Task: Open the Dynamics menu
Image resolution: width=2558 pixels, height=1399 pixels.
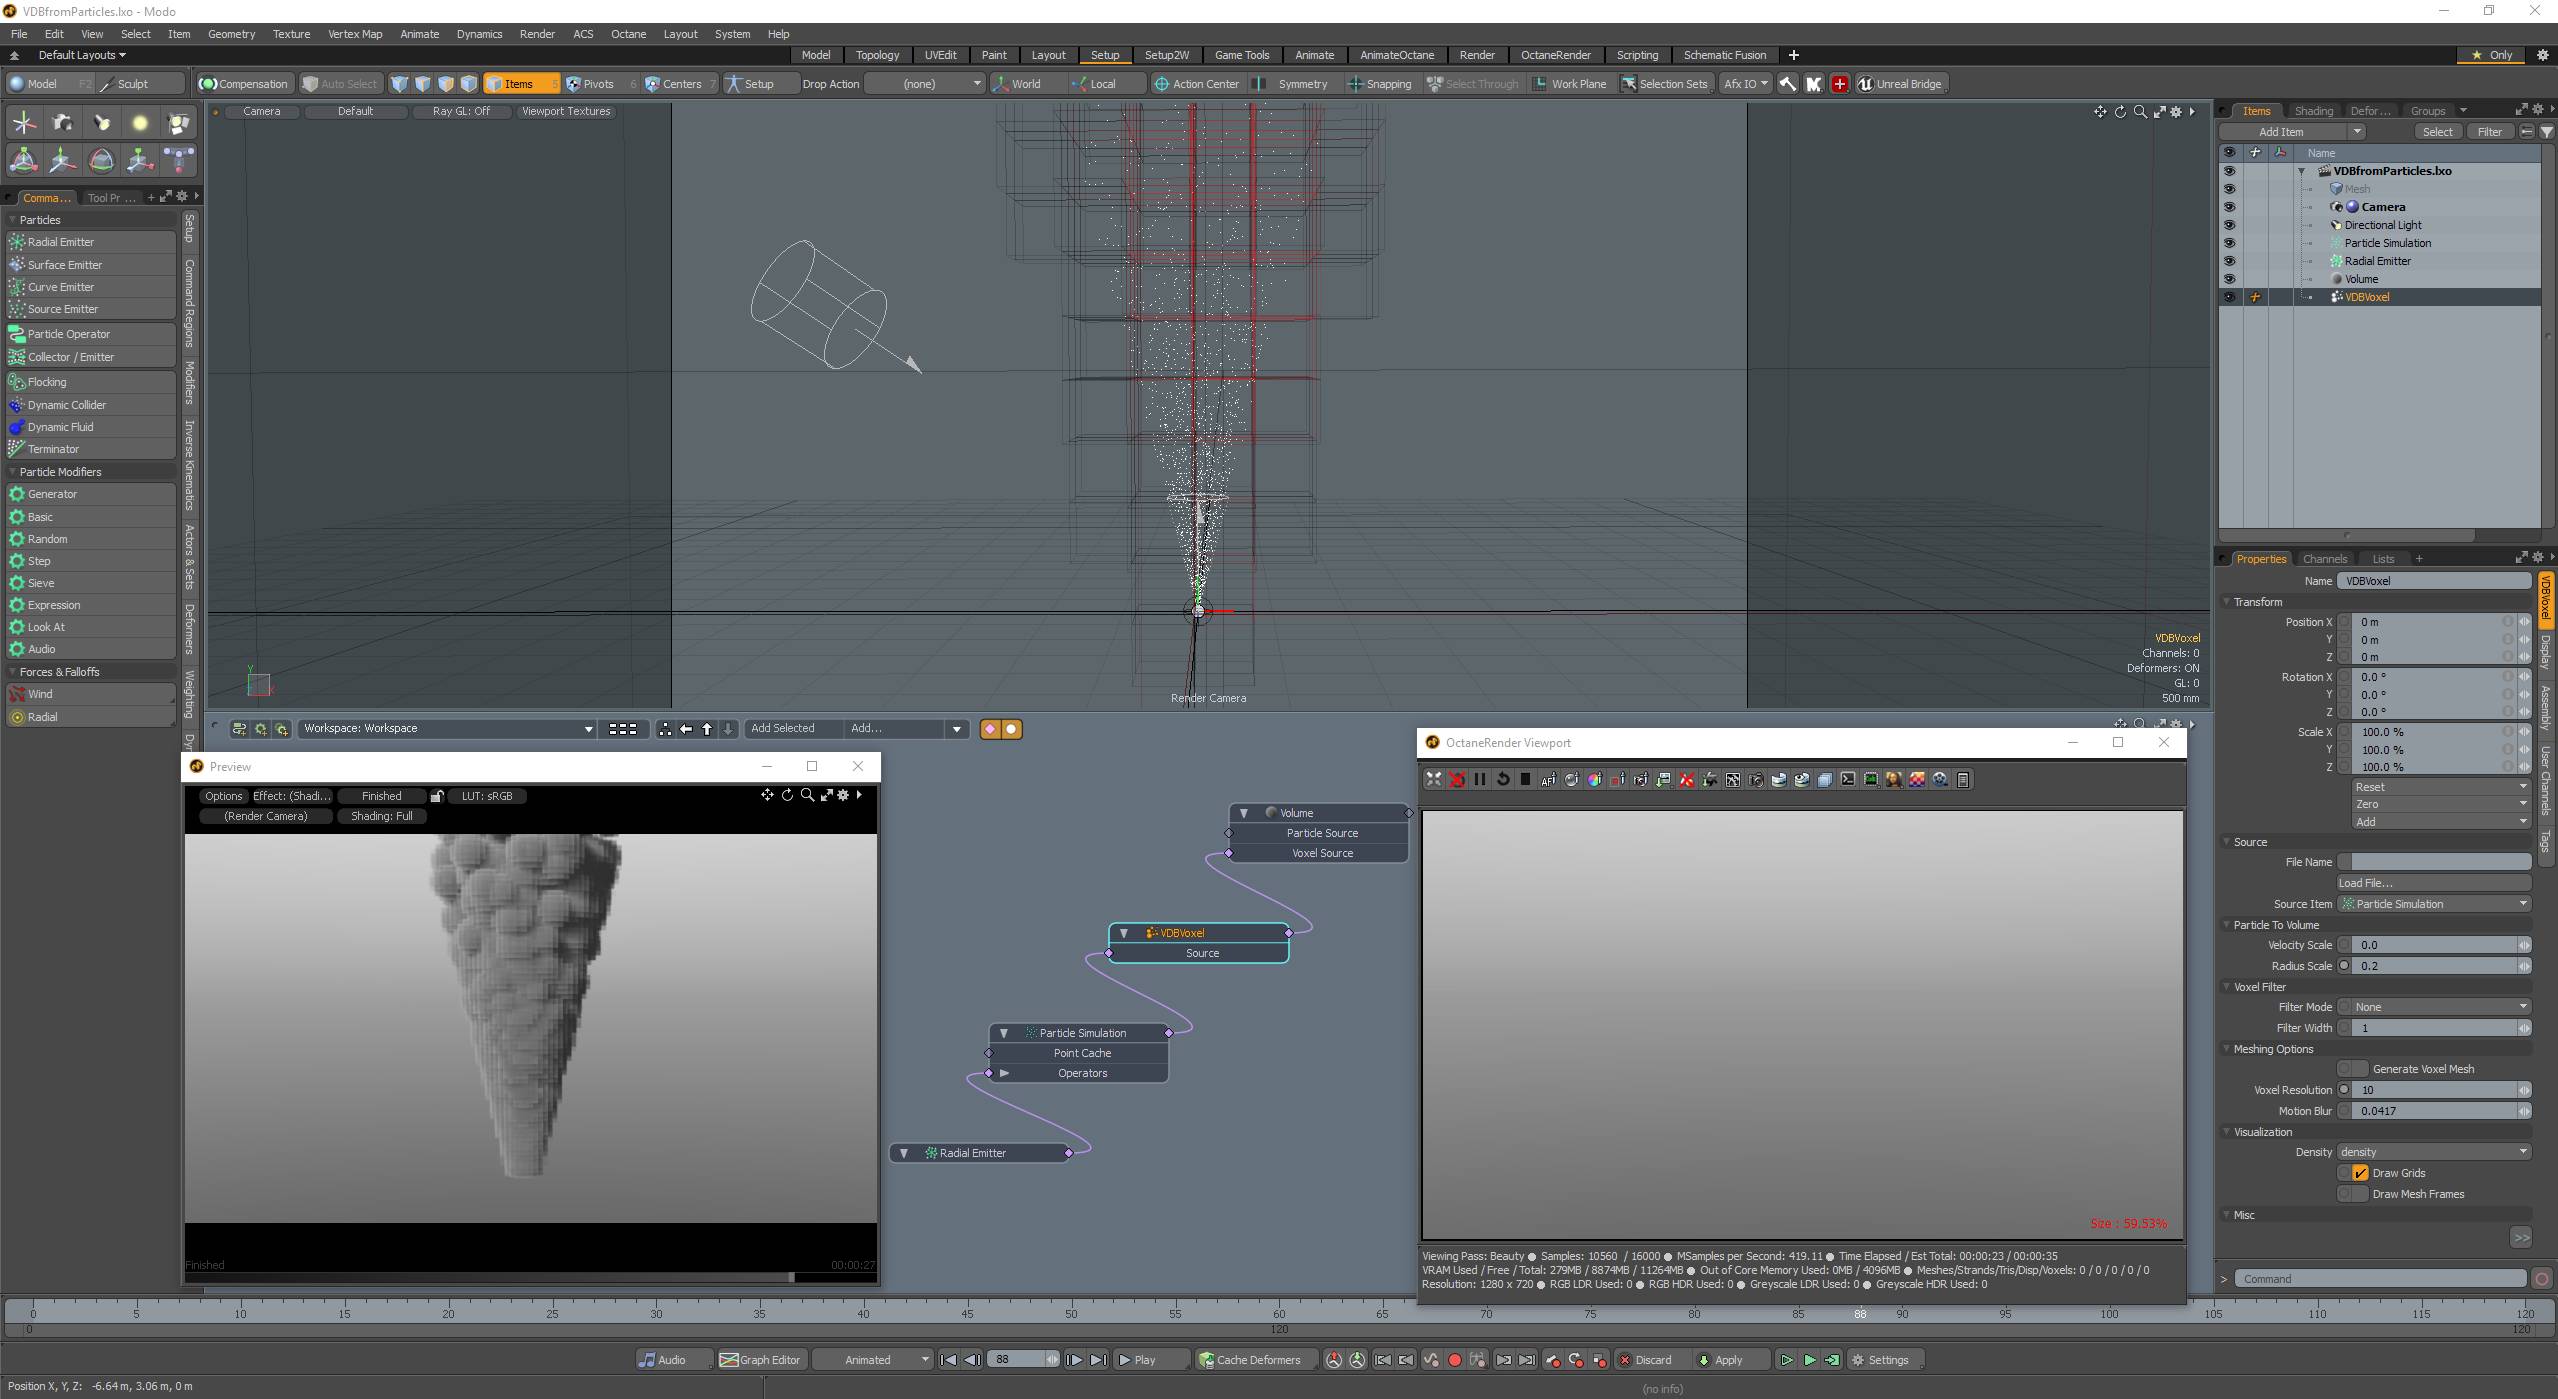Action: [x=479, y=34]
